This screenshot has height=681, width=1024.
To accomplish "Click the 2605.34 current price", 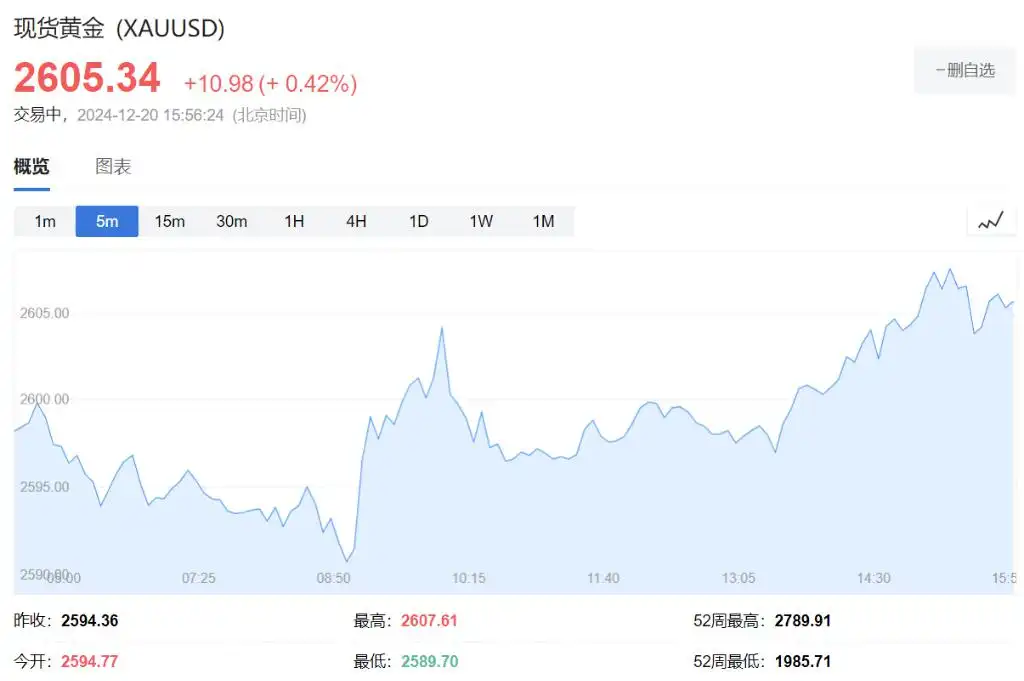I will point(87,78).
